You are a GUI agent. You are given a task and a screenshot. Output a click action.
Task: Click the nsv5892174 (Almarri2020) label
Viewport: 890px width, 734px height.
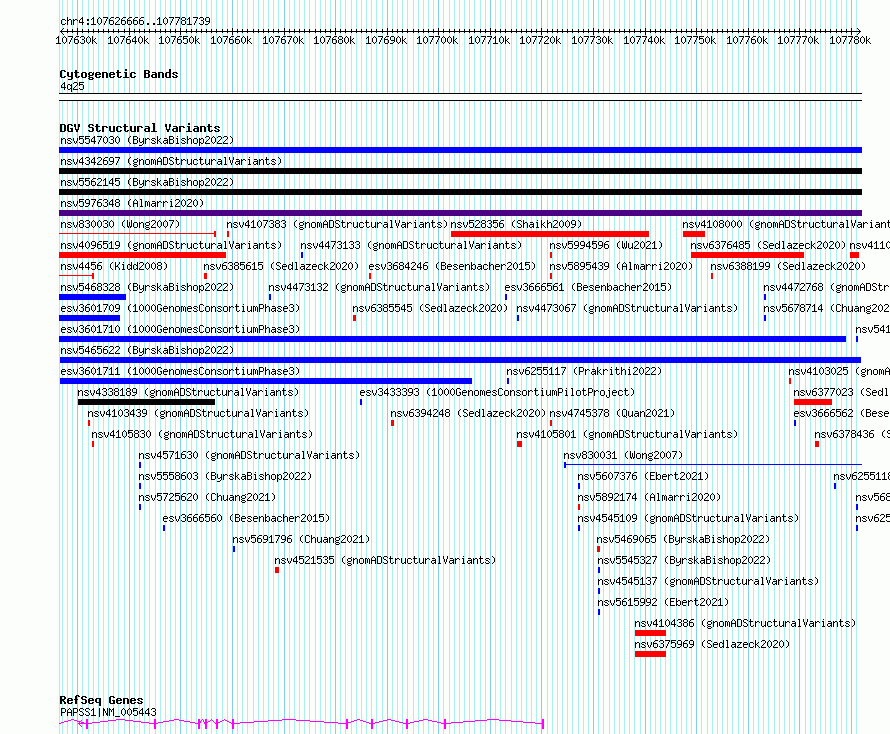point(649,497)
